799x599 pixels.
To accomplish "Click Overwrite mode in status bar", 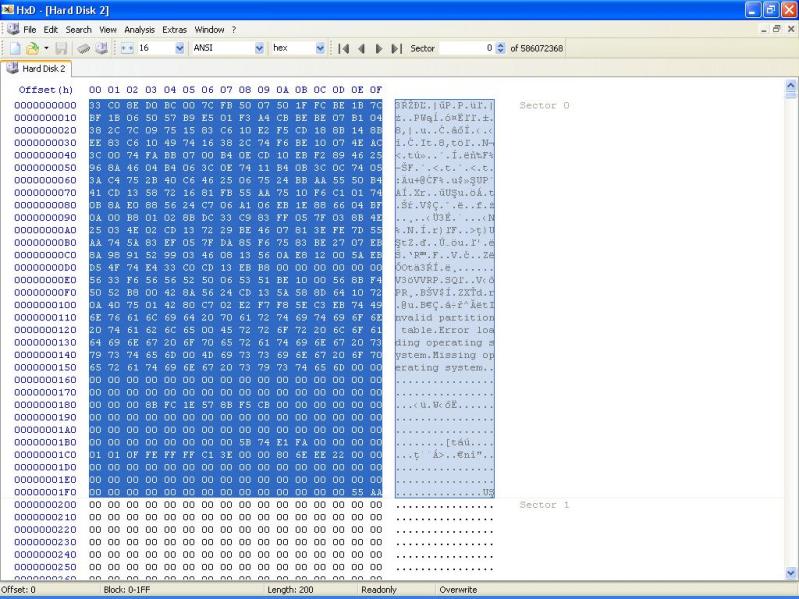I will [458, 590].
